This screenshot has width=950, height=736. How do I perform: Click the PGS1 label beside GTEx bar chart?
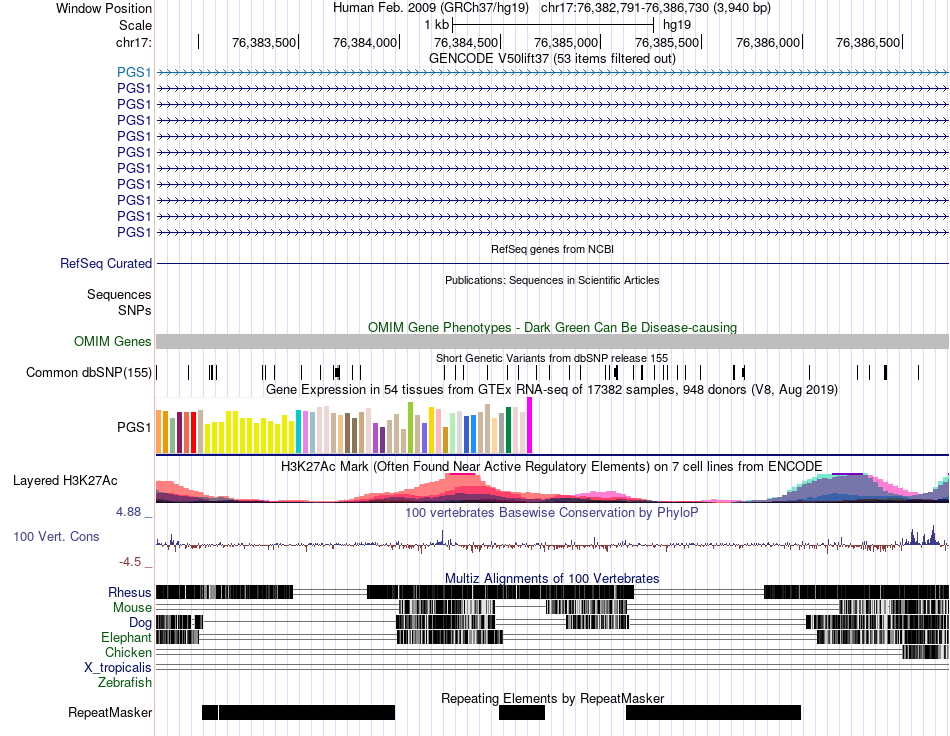click(134, 428)
